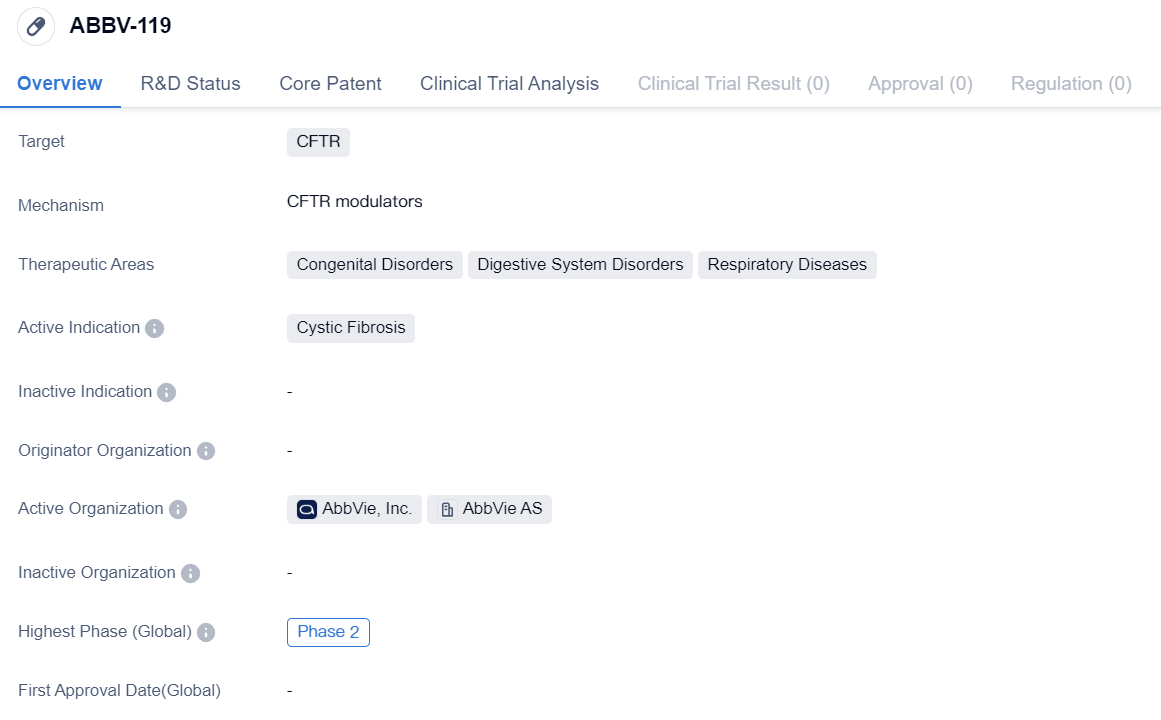Screen dimensions: 1161x720
Task: Click the Respiratory Diseases tag
Action: click(787, 265)
